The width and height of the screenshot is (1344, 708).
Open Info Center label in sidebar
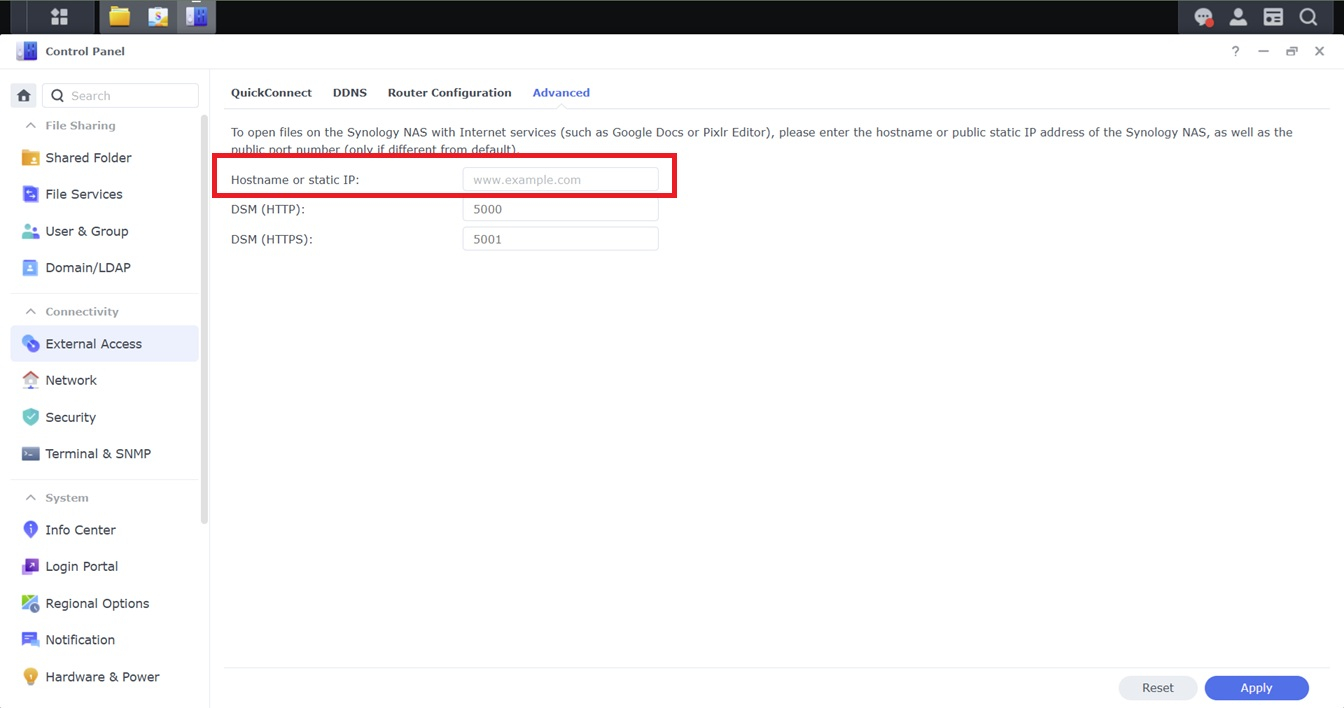[x=80, y=530]
